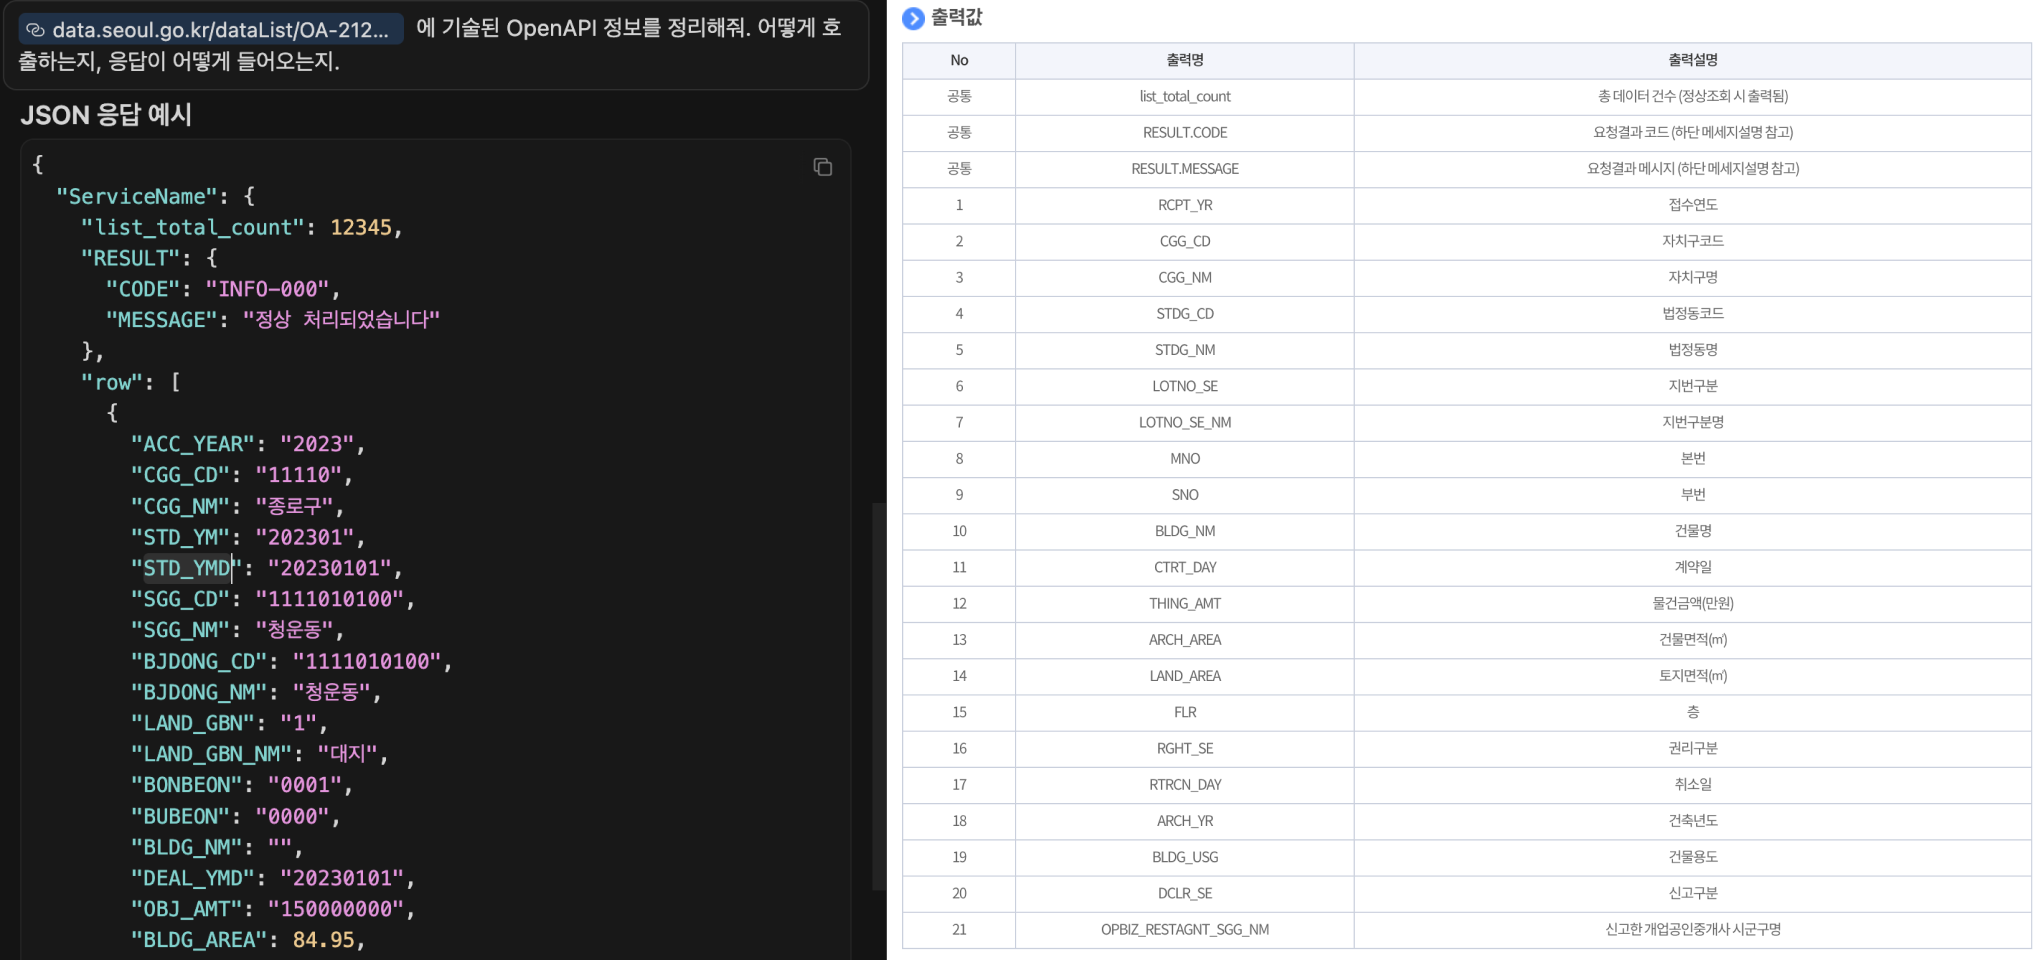Click the blue arrow icon beside 출력값
The width and height of the screenshot is (2042, 960).
click(913, 18)
